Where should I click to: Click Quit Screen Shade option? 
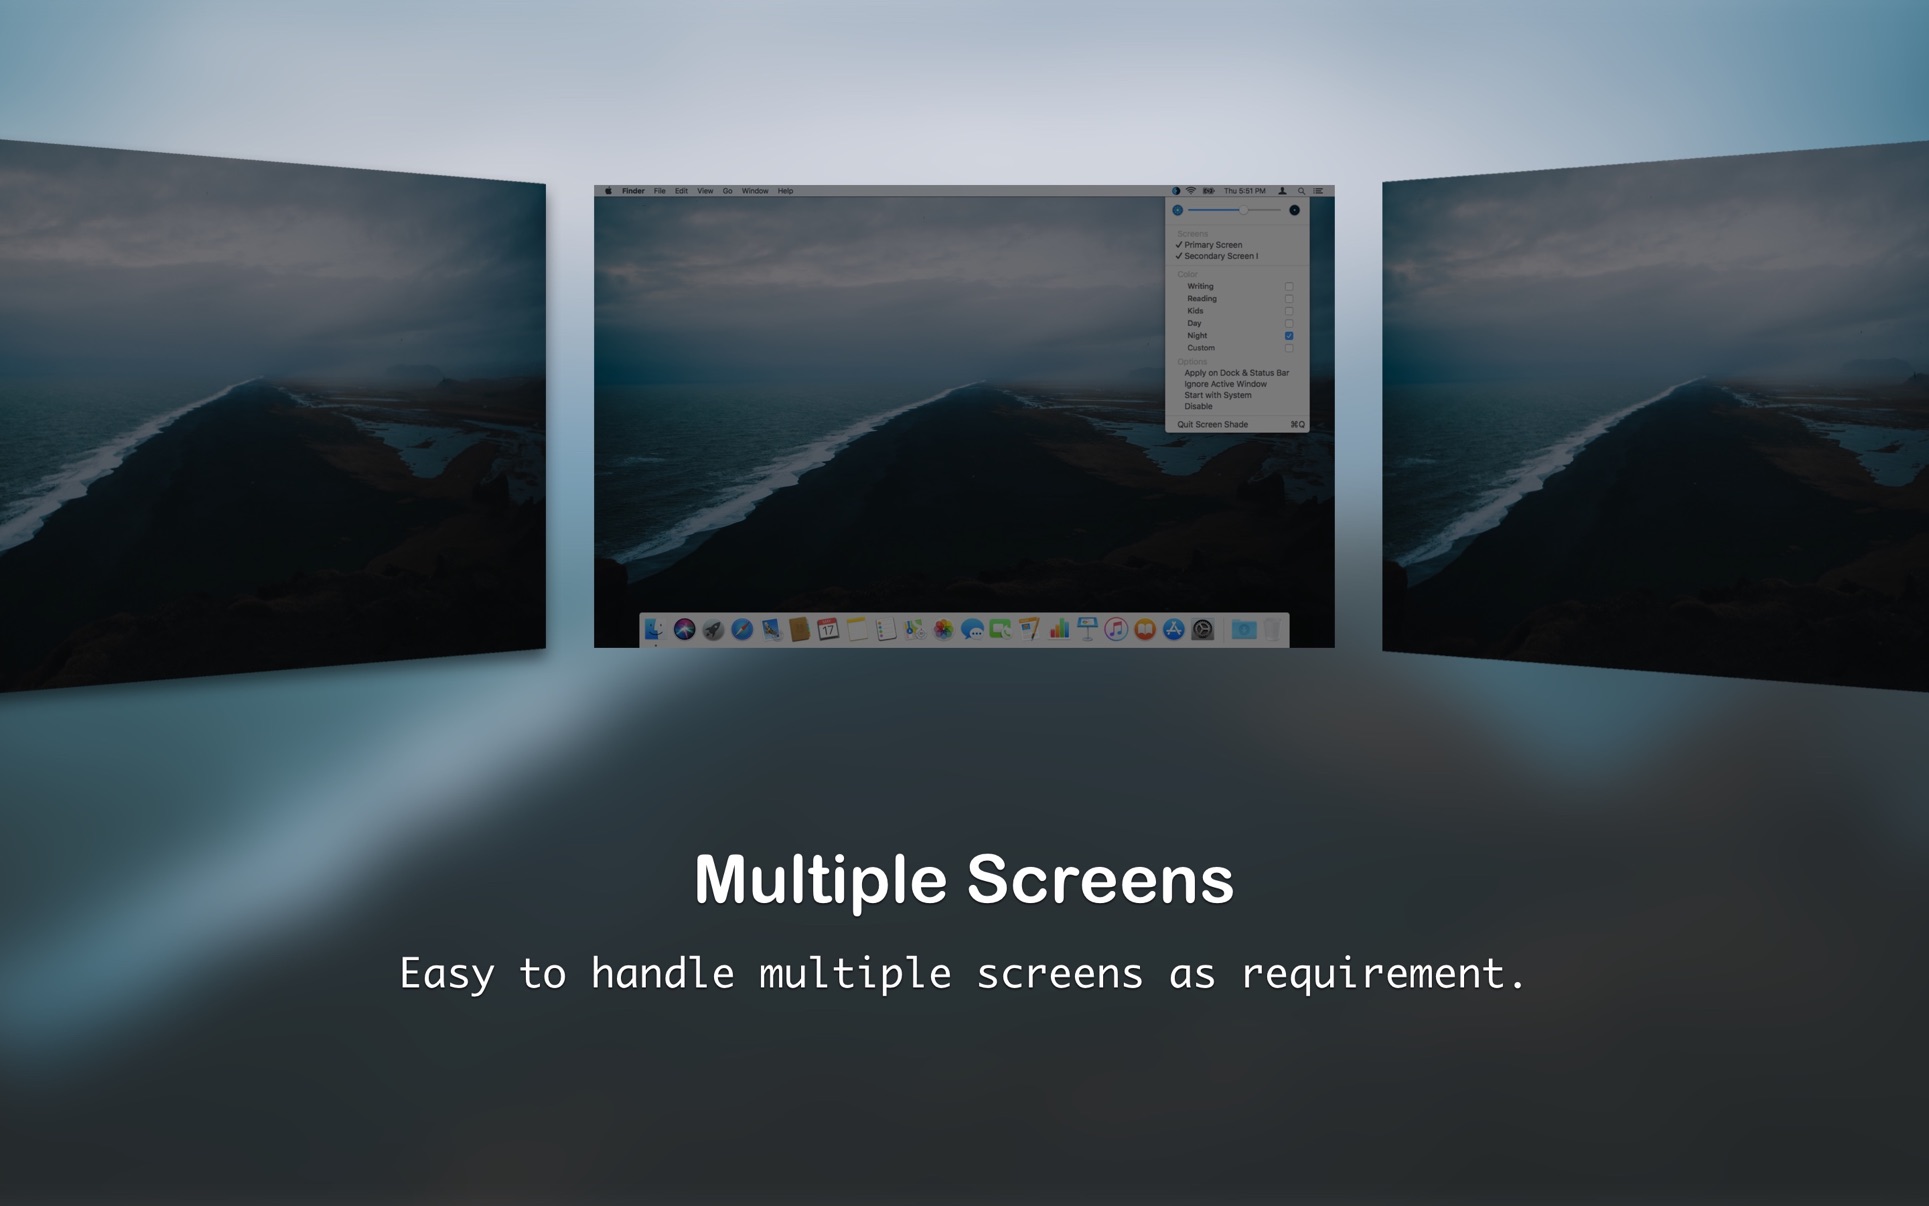click(x=1217, y=424)
